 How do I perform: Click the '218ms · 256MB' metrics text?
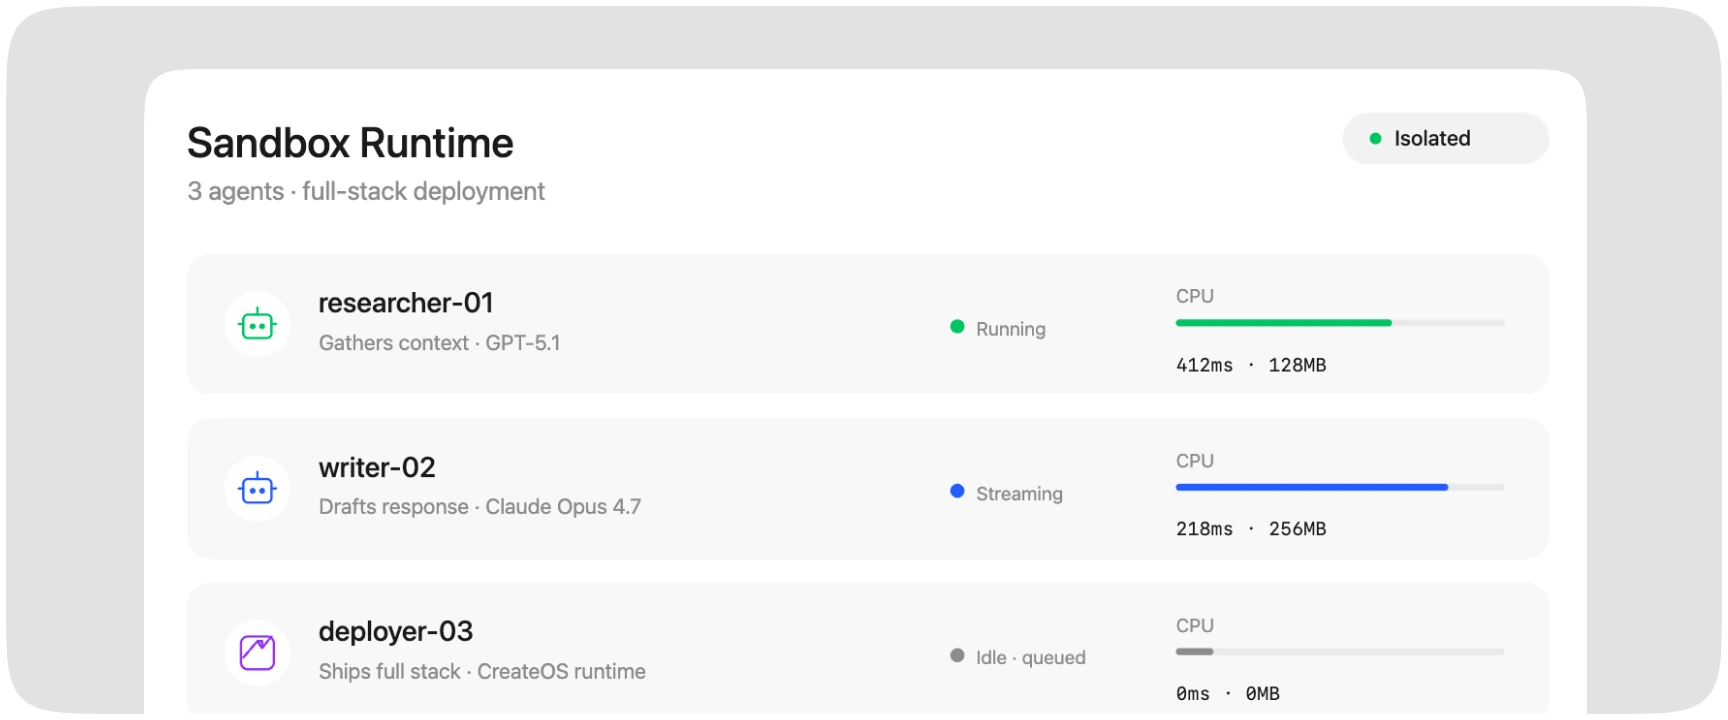(1251, 529)
